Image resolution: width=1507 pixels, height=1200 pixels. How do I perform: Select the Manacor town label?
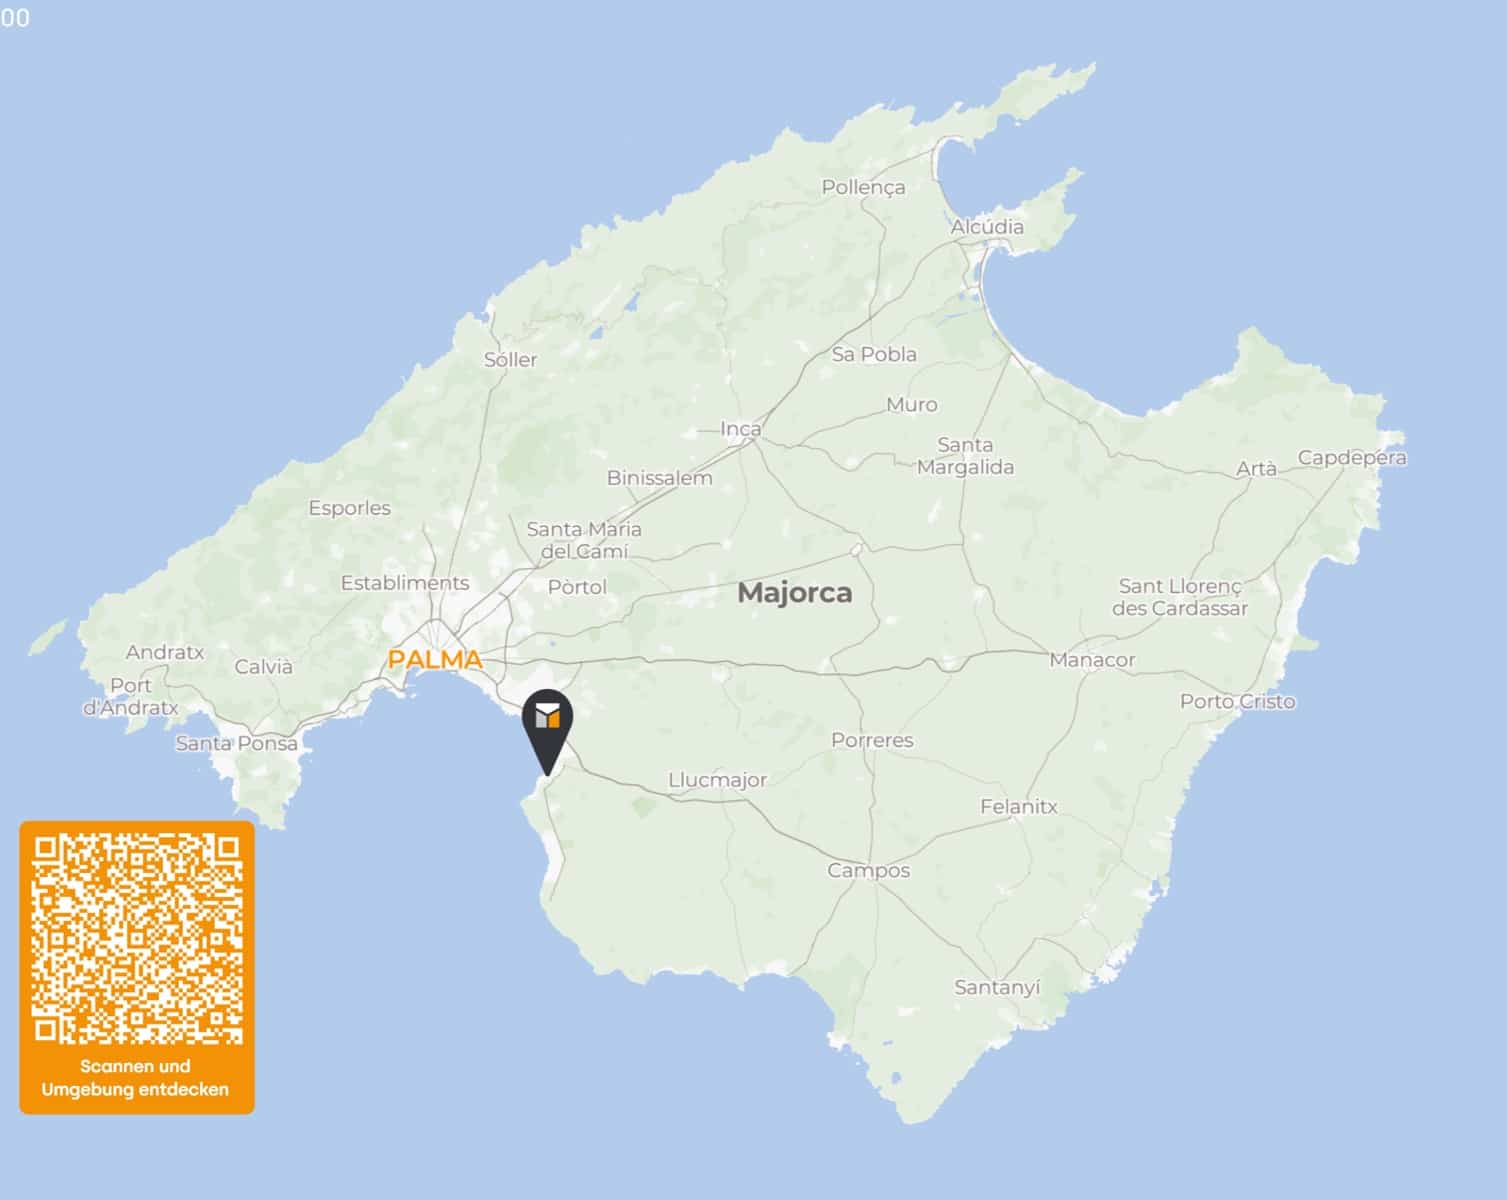pyautogui.click(x=1092, y=660)
